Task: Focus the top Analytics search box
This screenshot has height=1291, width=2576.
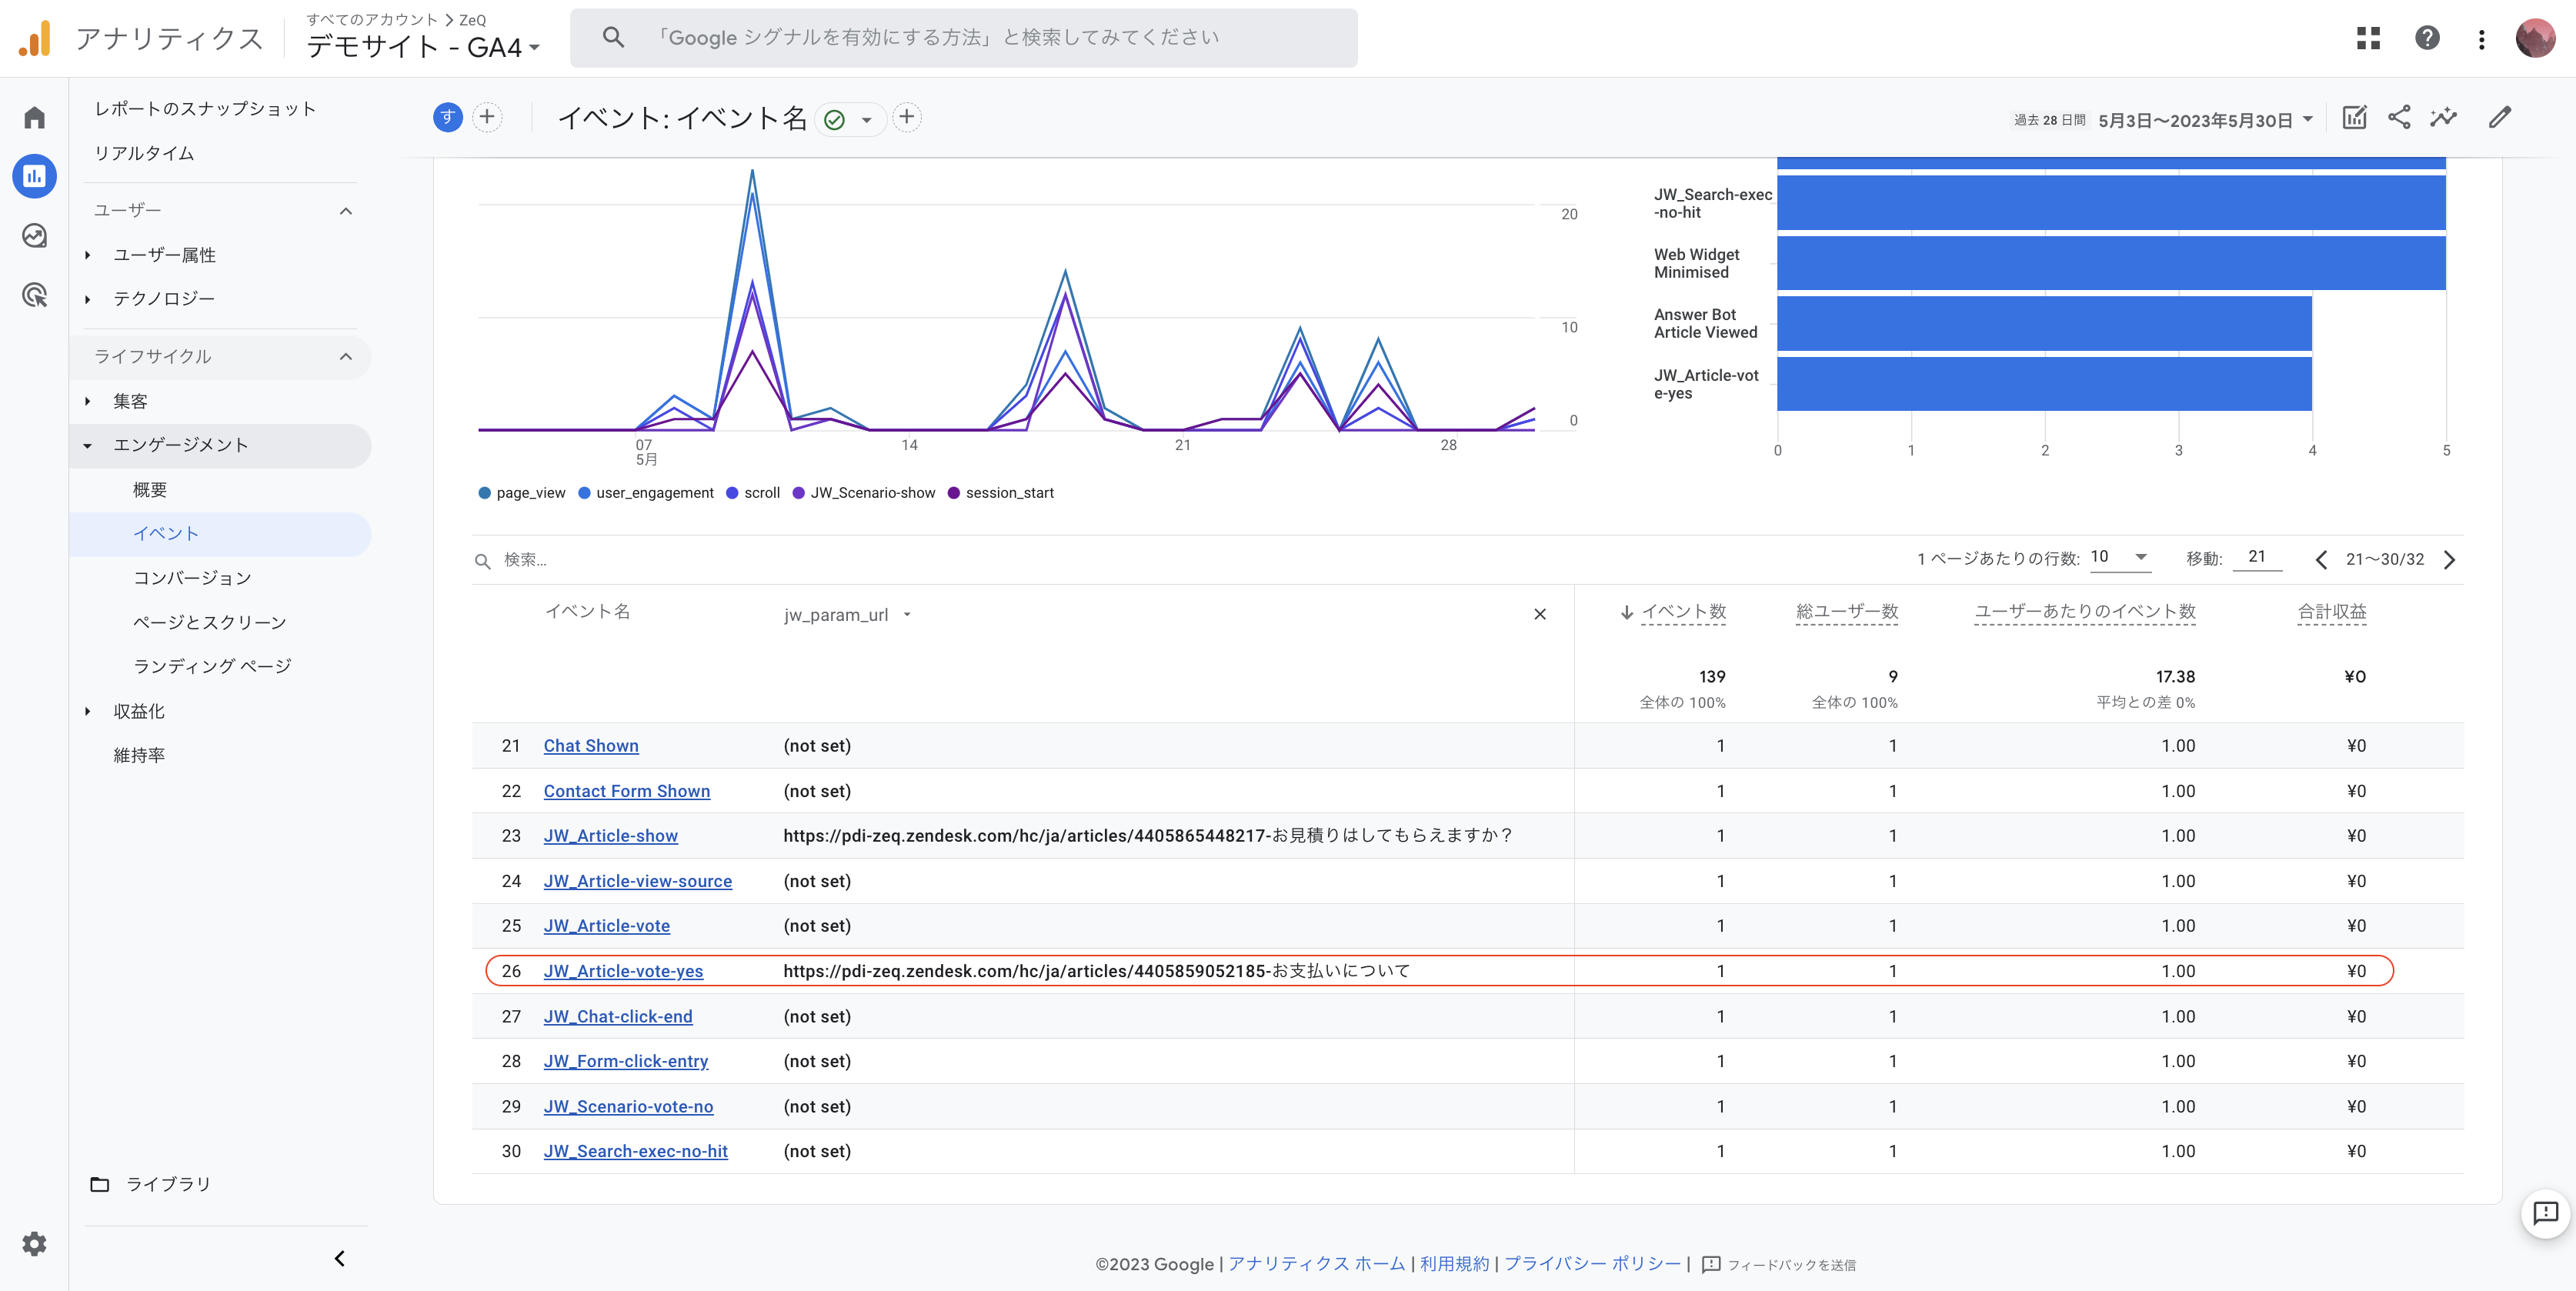Action: click(964, 38)
